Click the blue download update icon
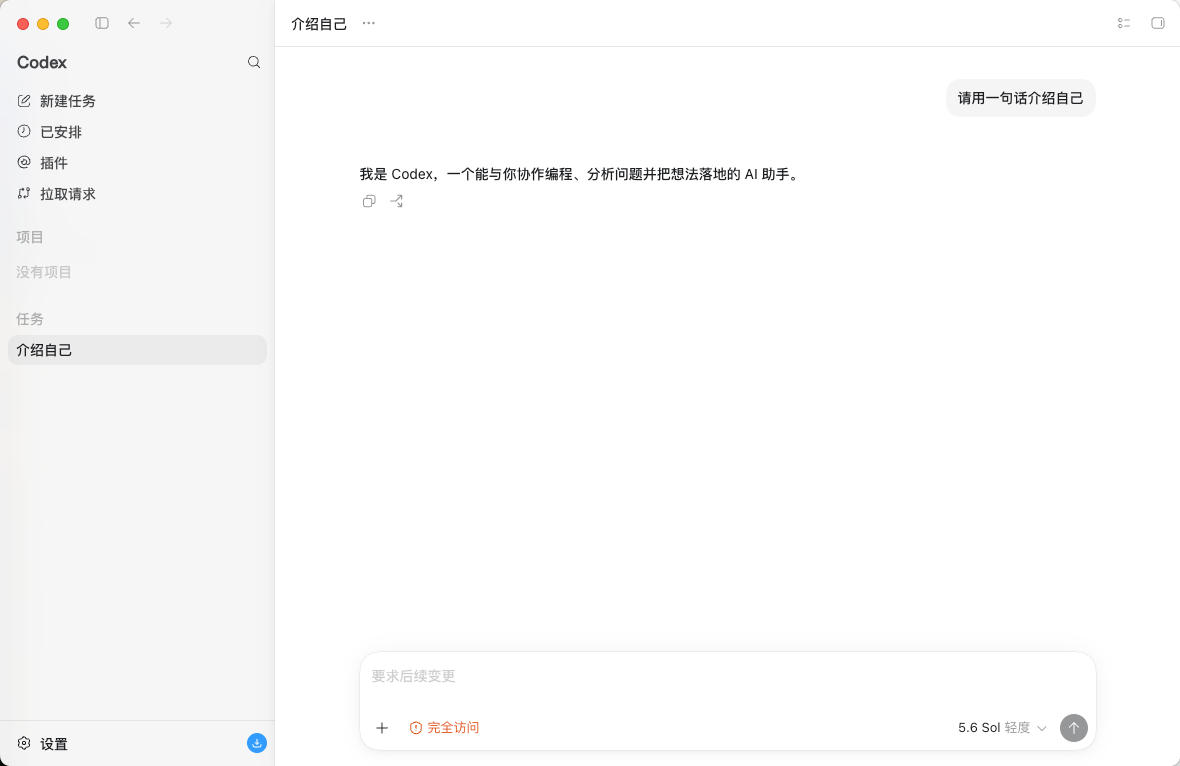This screenshot has height=766, width=1180. click(x=257, y=743)
